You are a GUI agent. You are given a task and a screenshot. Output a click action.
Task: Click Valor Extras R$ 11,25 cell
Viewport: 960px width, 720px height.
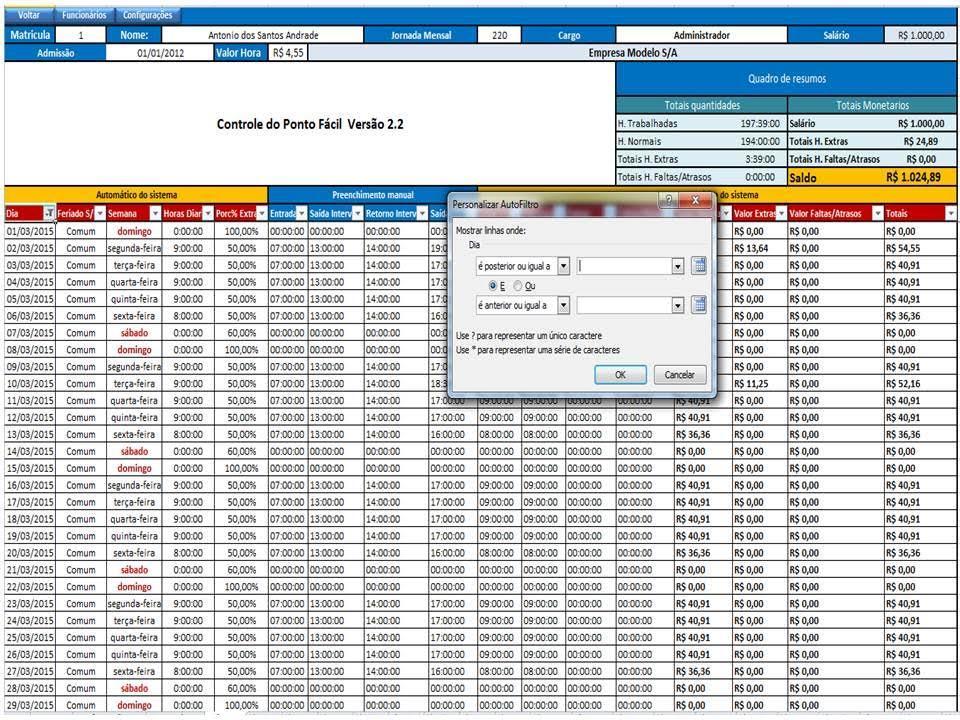point(760,383)
